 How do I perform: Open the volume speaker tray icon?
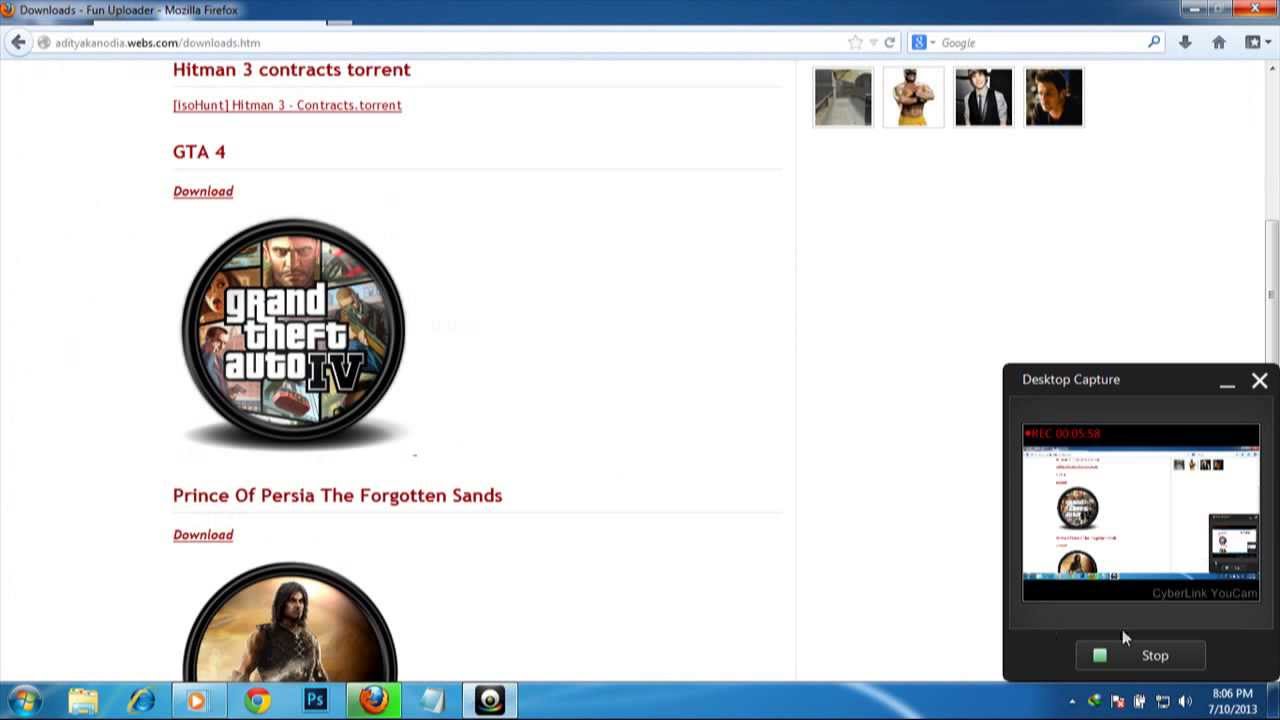click(1186, 702)
